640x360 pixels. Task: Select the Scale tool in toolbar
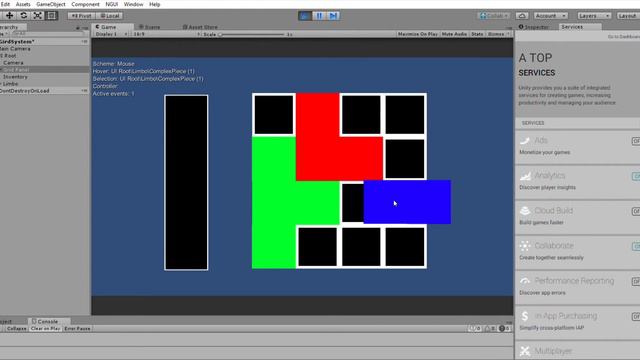pyautogui.click(x=38, y=16)
